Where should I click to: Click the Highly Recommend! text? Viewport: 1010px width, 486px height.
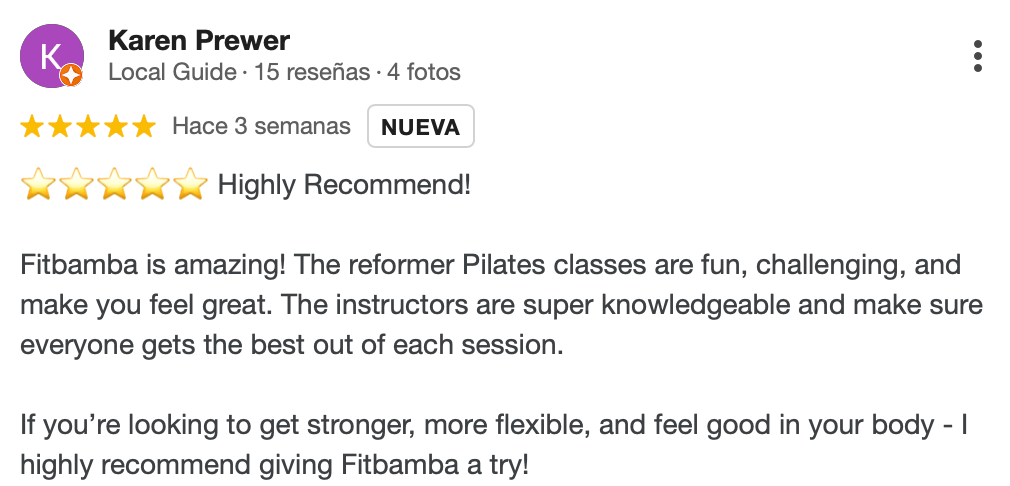(345, 185)
